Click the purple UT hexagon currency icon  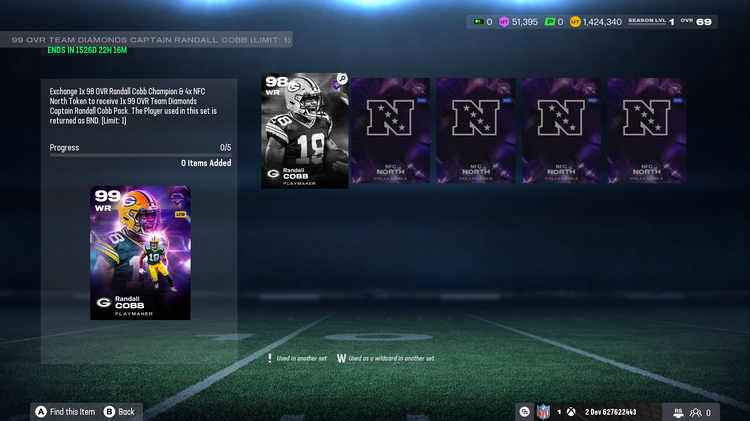click(x=504, y=22)
